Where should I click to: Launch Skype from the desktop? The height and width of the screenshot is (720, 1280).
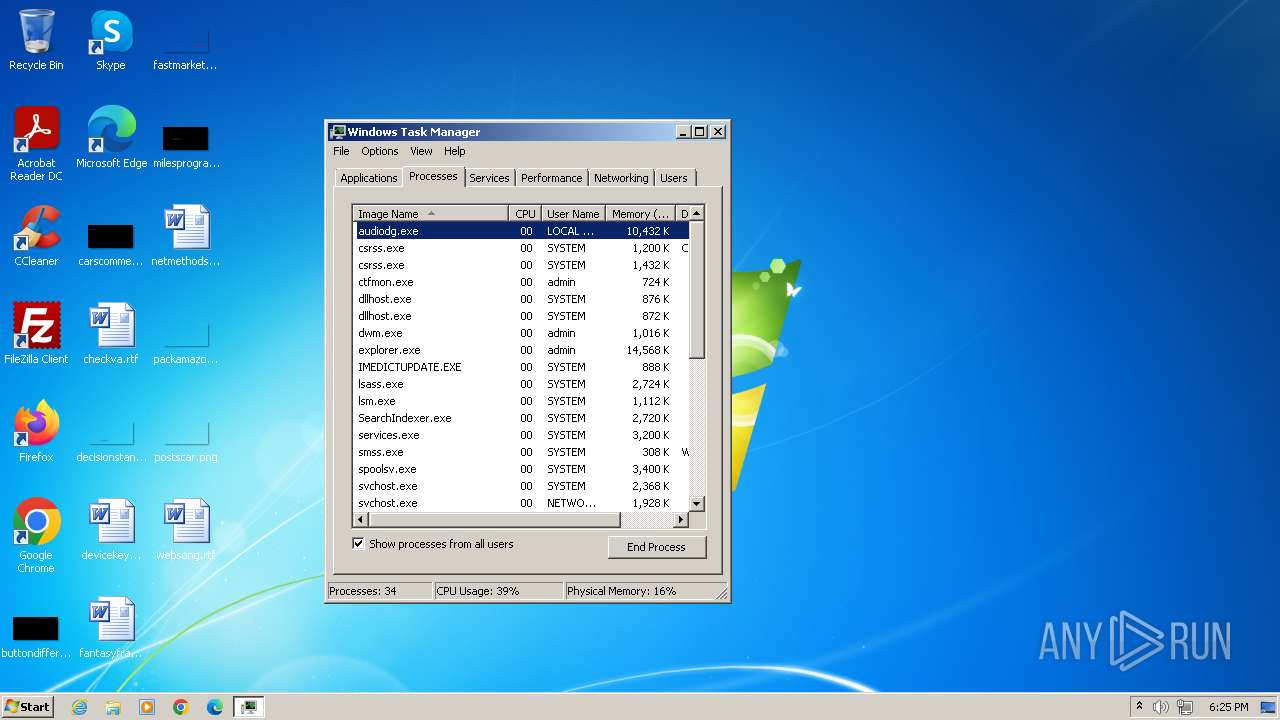point(111,40)
